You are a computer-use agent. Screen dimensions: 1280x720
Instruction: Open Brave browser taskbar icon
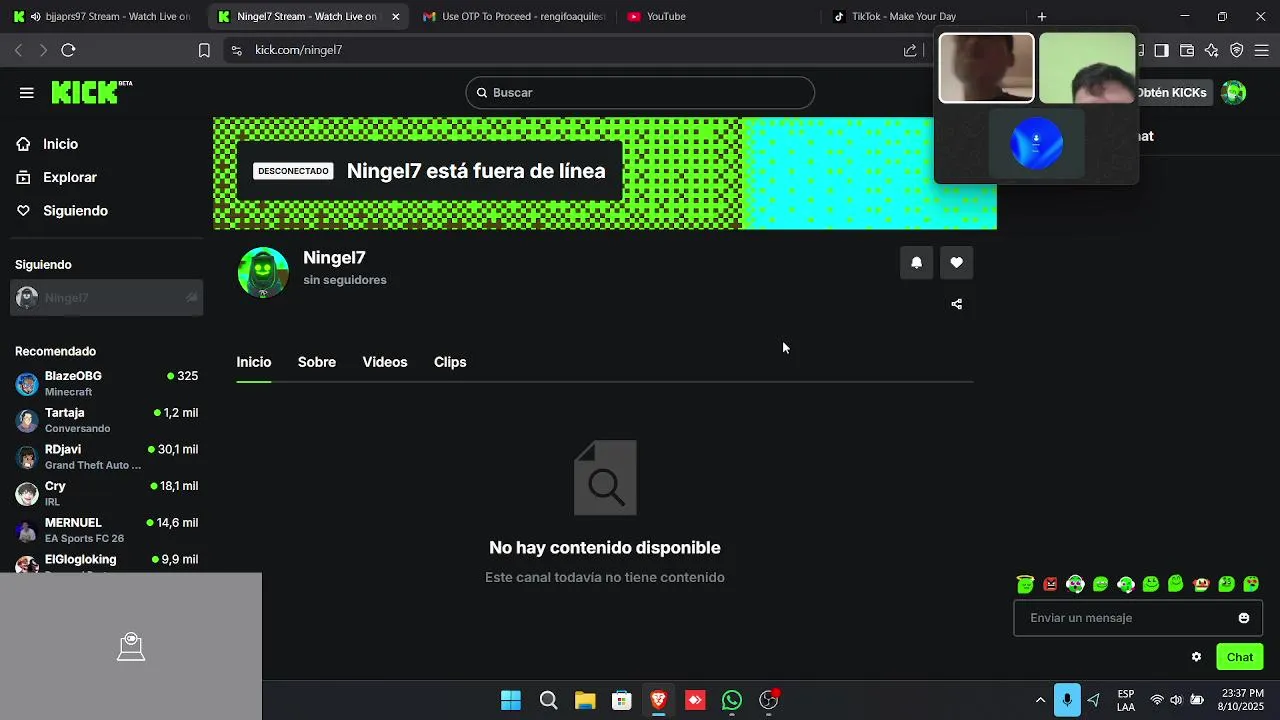click(x=658, y=700)
